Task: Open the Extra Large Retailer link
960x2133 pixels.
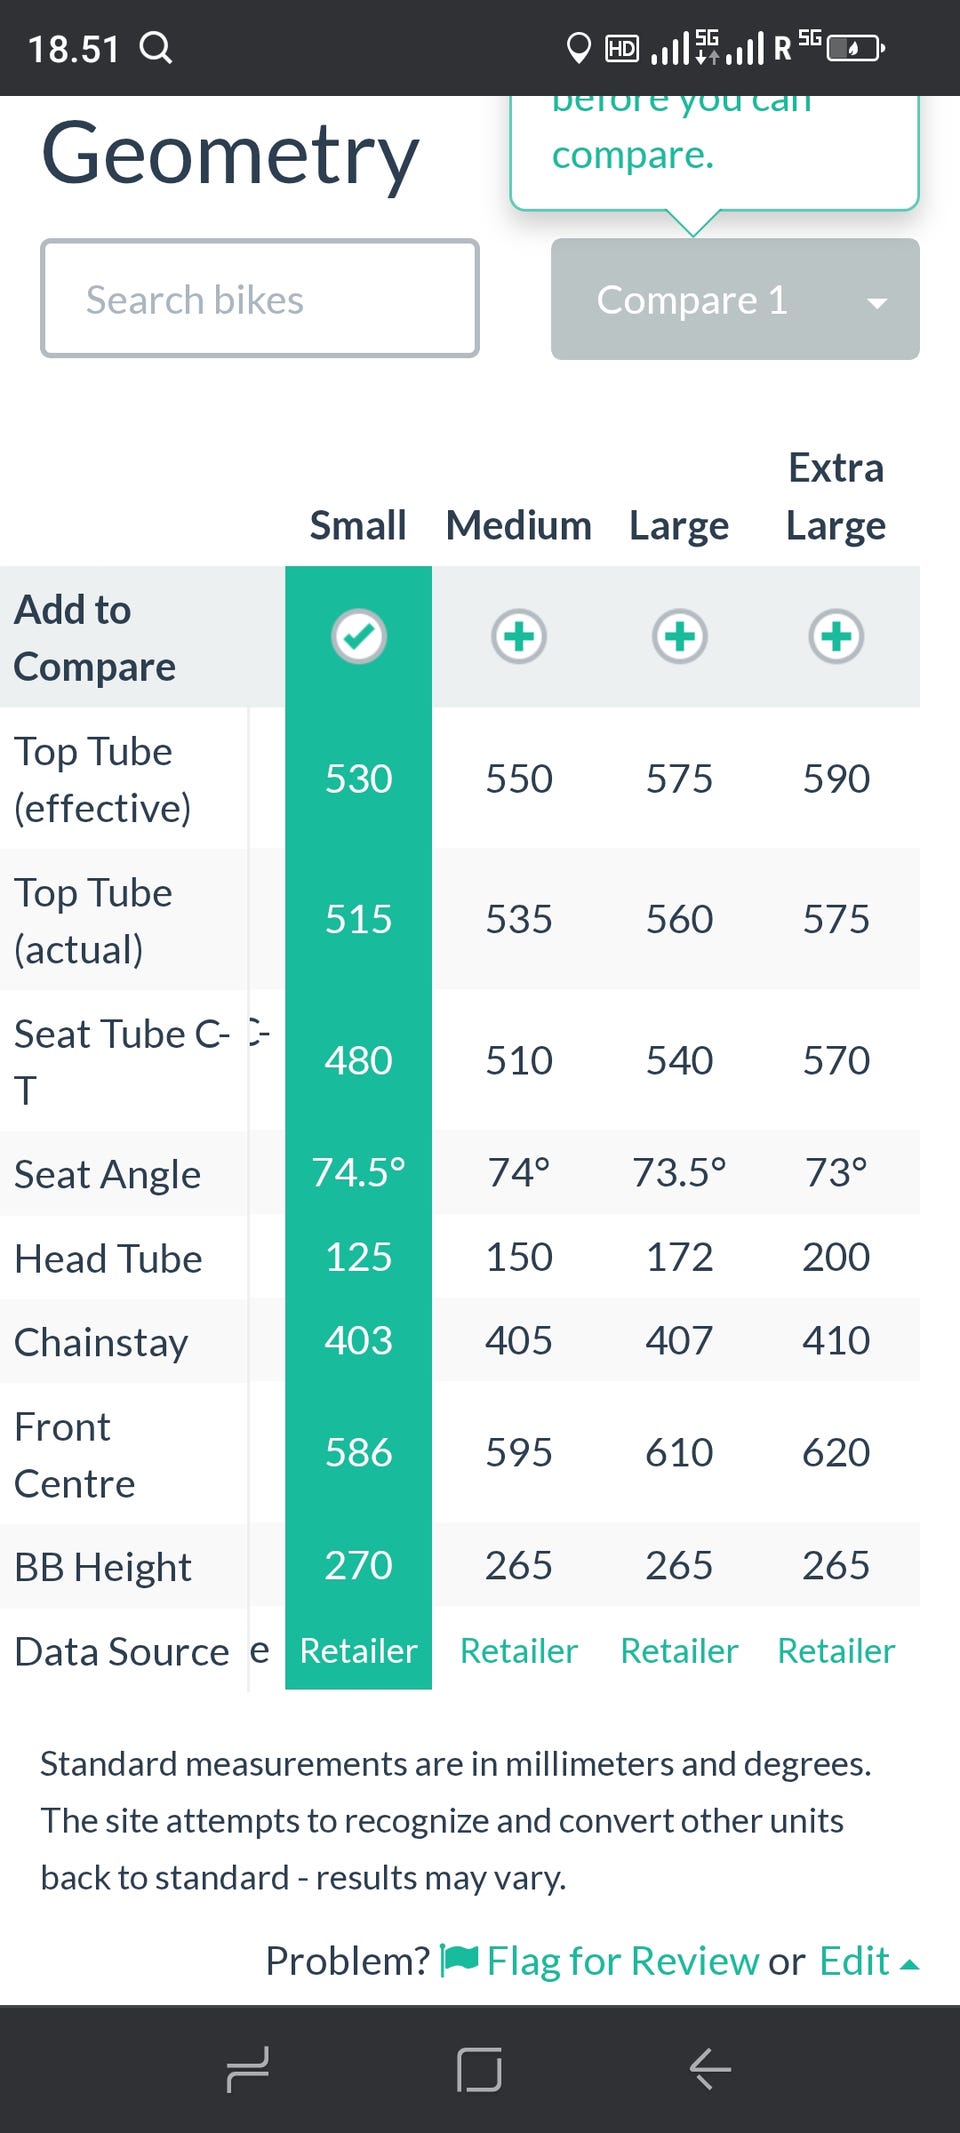Action: (836, 1651)
